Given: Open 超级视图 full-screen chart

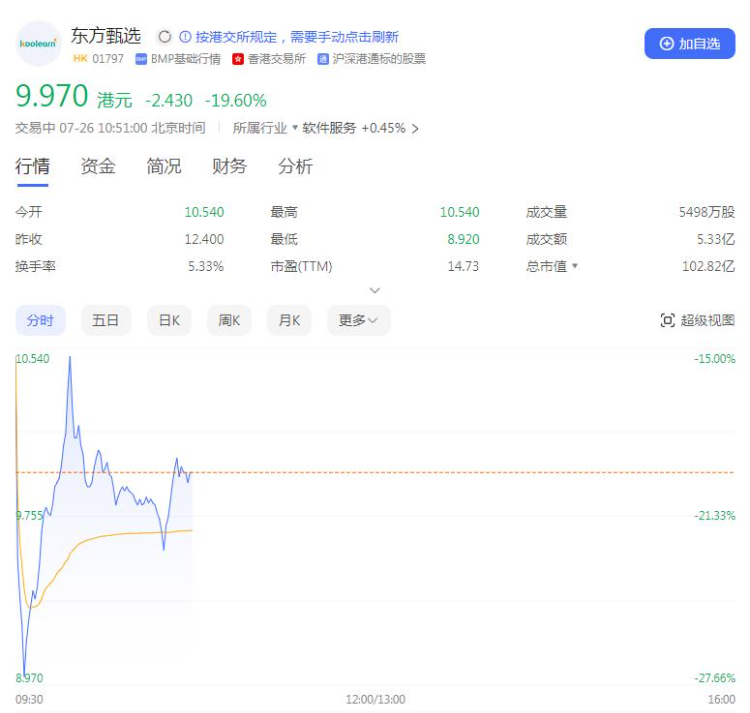Looking at the screenshot, I should click(x=697, y=320).
